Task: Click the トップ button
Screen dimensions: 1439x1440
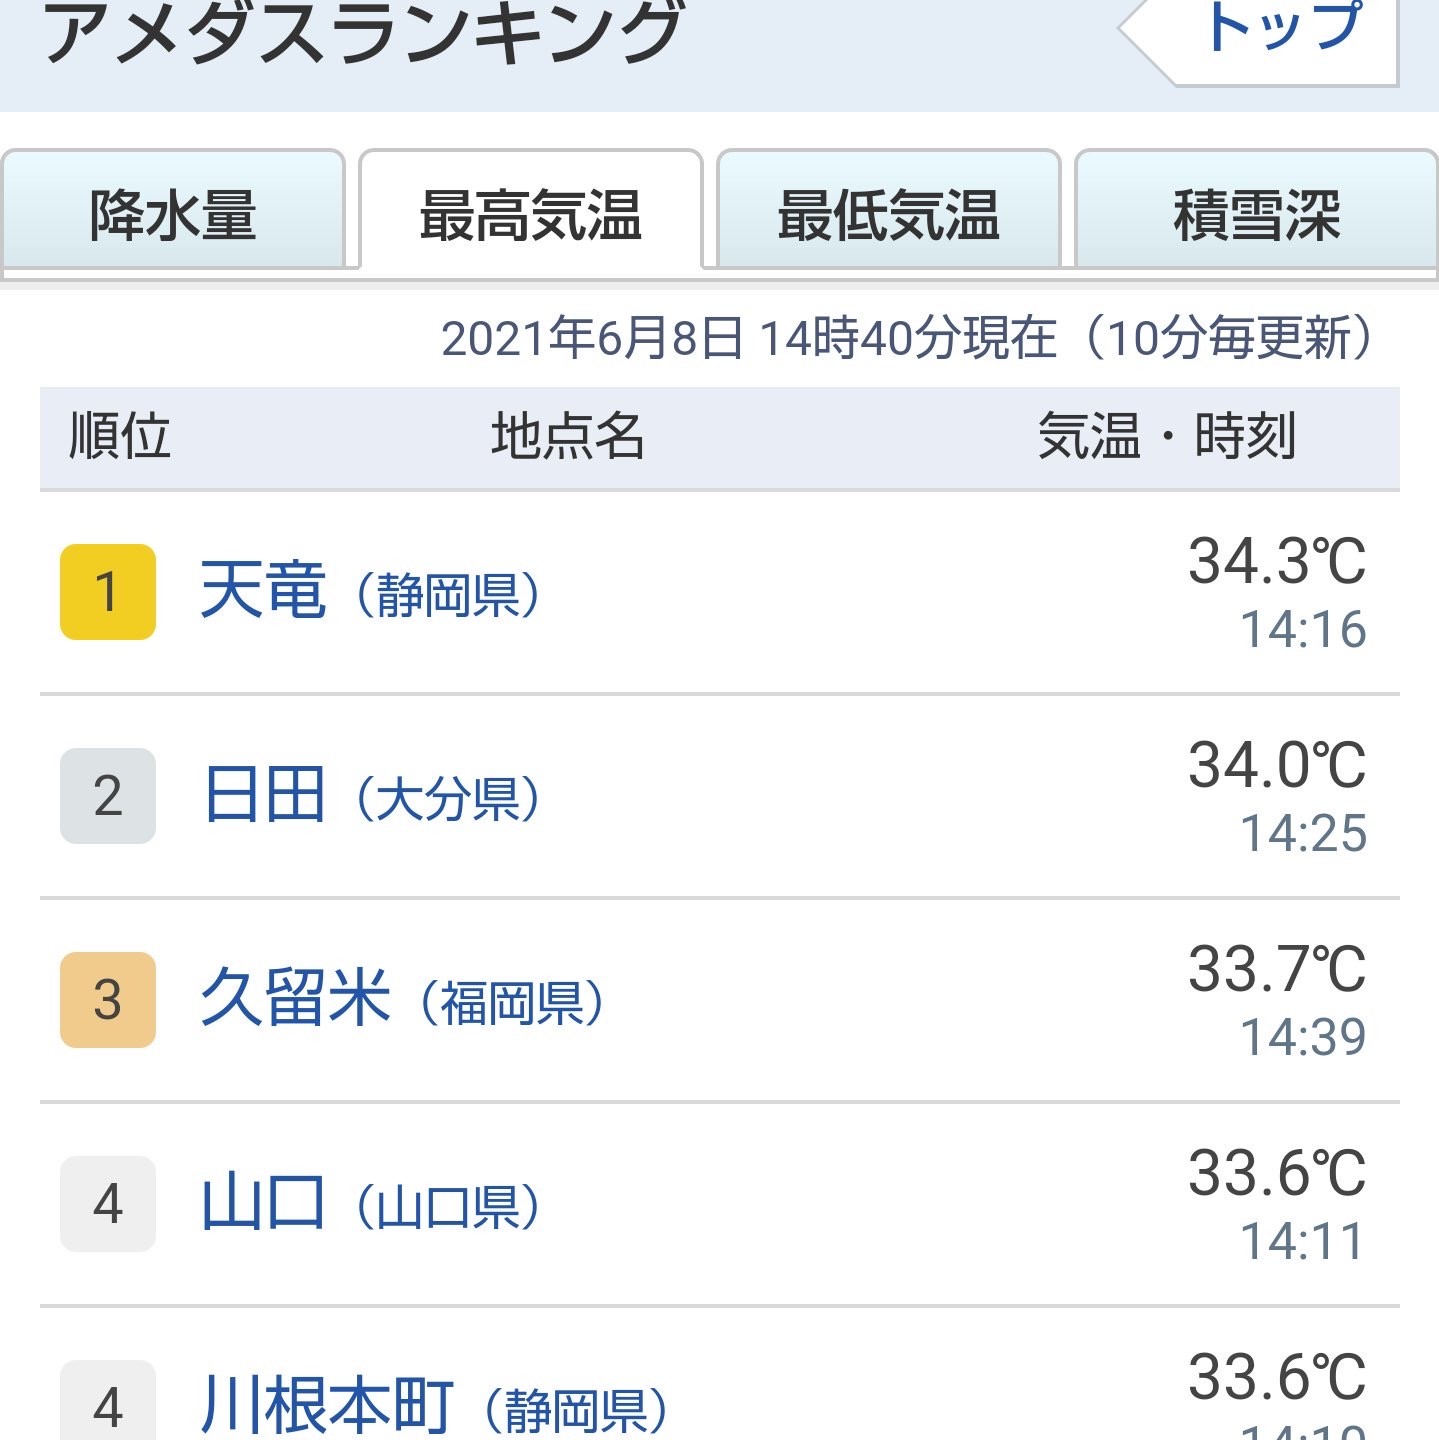Action: pyautogui.click(x=1282, y=30)
